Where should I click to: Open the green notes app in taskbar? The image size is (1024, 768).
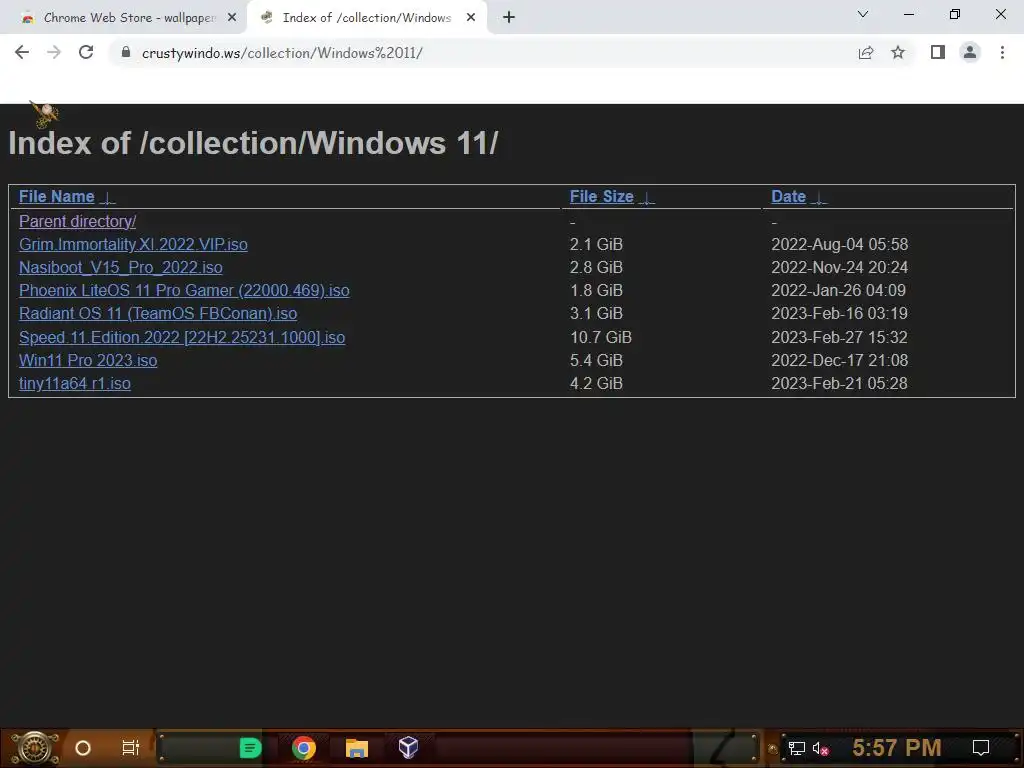click(x=250, y=748)
